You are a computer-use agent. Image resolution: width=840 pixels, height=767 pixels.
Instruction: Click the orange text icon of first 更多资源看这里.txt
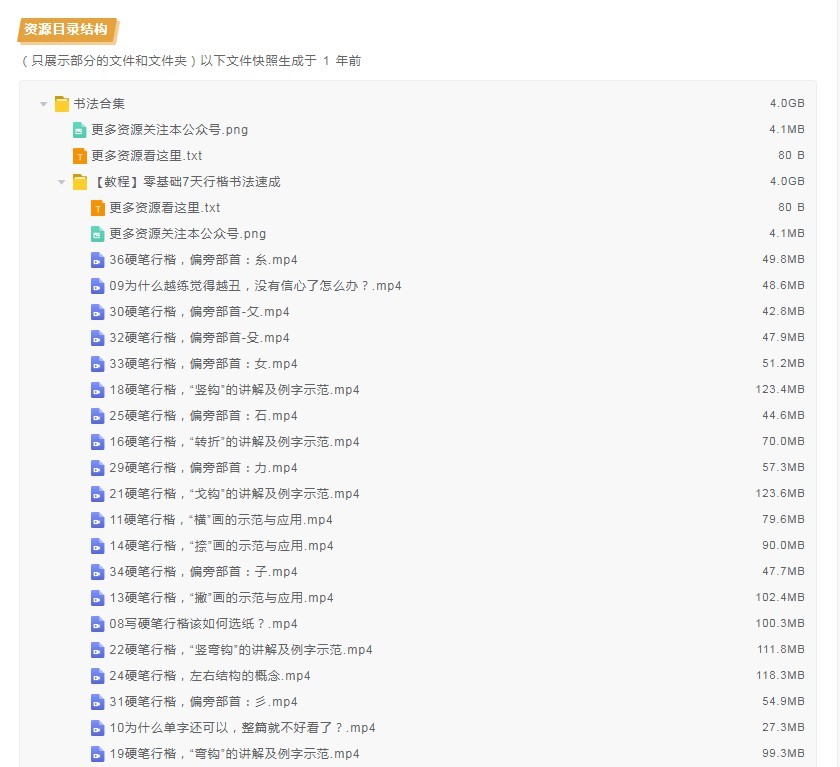point(79,156)
